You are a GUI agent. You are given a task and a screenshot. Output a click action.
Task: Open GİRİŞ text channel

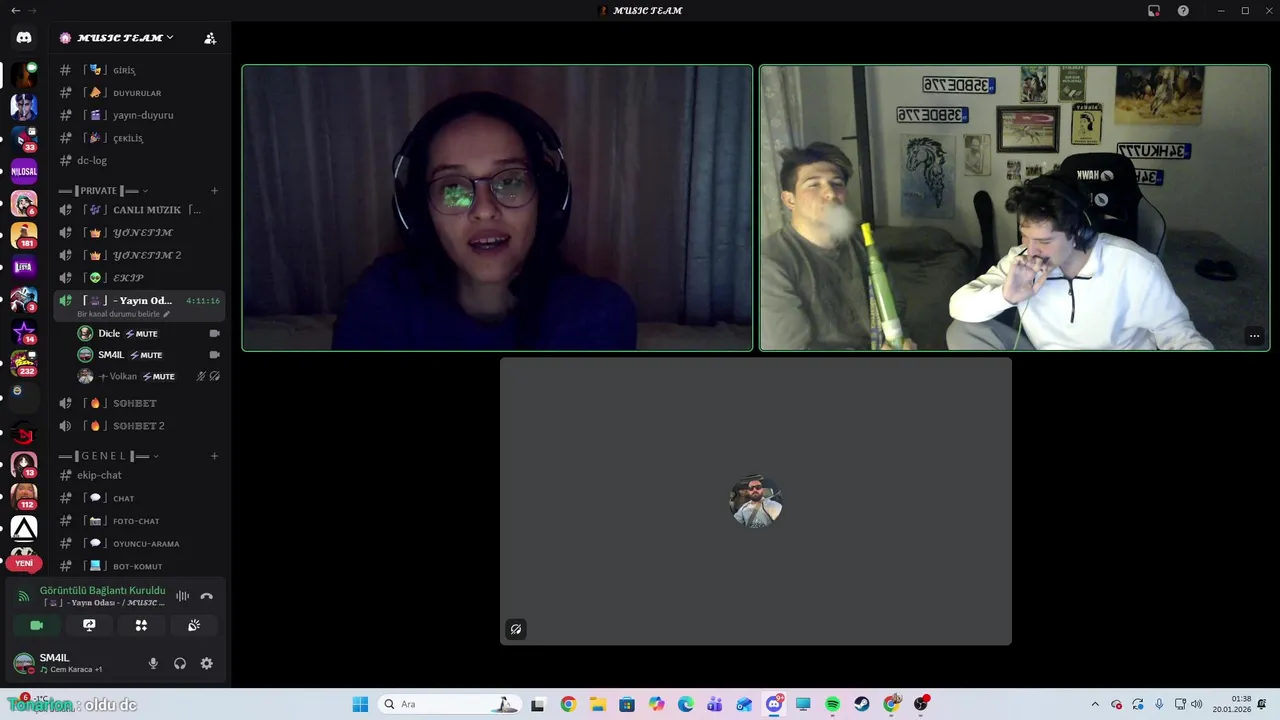[139, 70]
